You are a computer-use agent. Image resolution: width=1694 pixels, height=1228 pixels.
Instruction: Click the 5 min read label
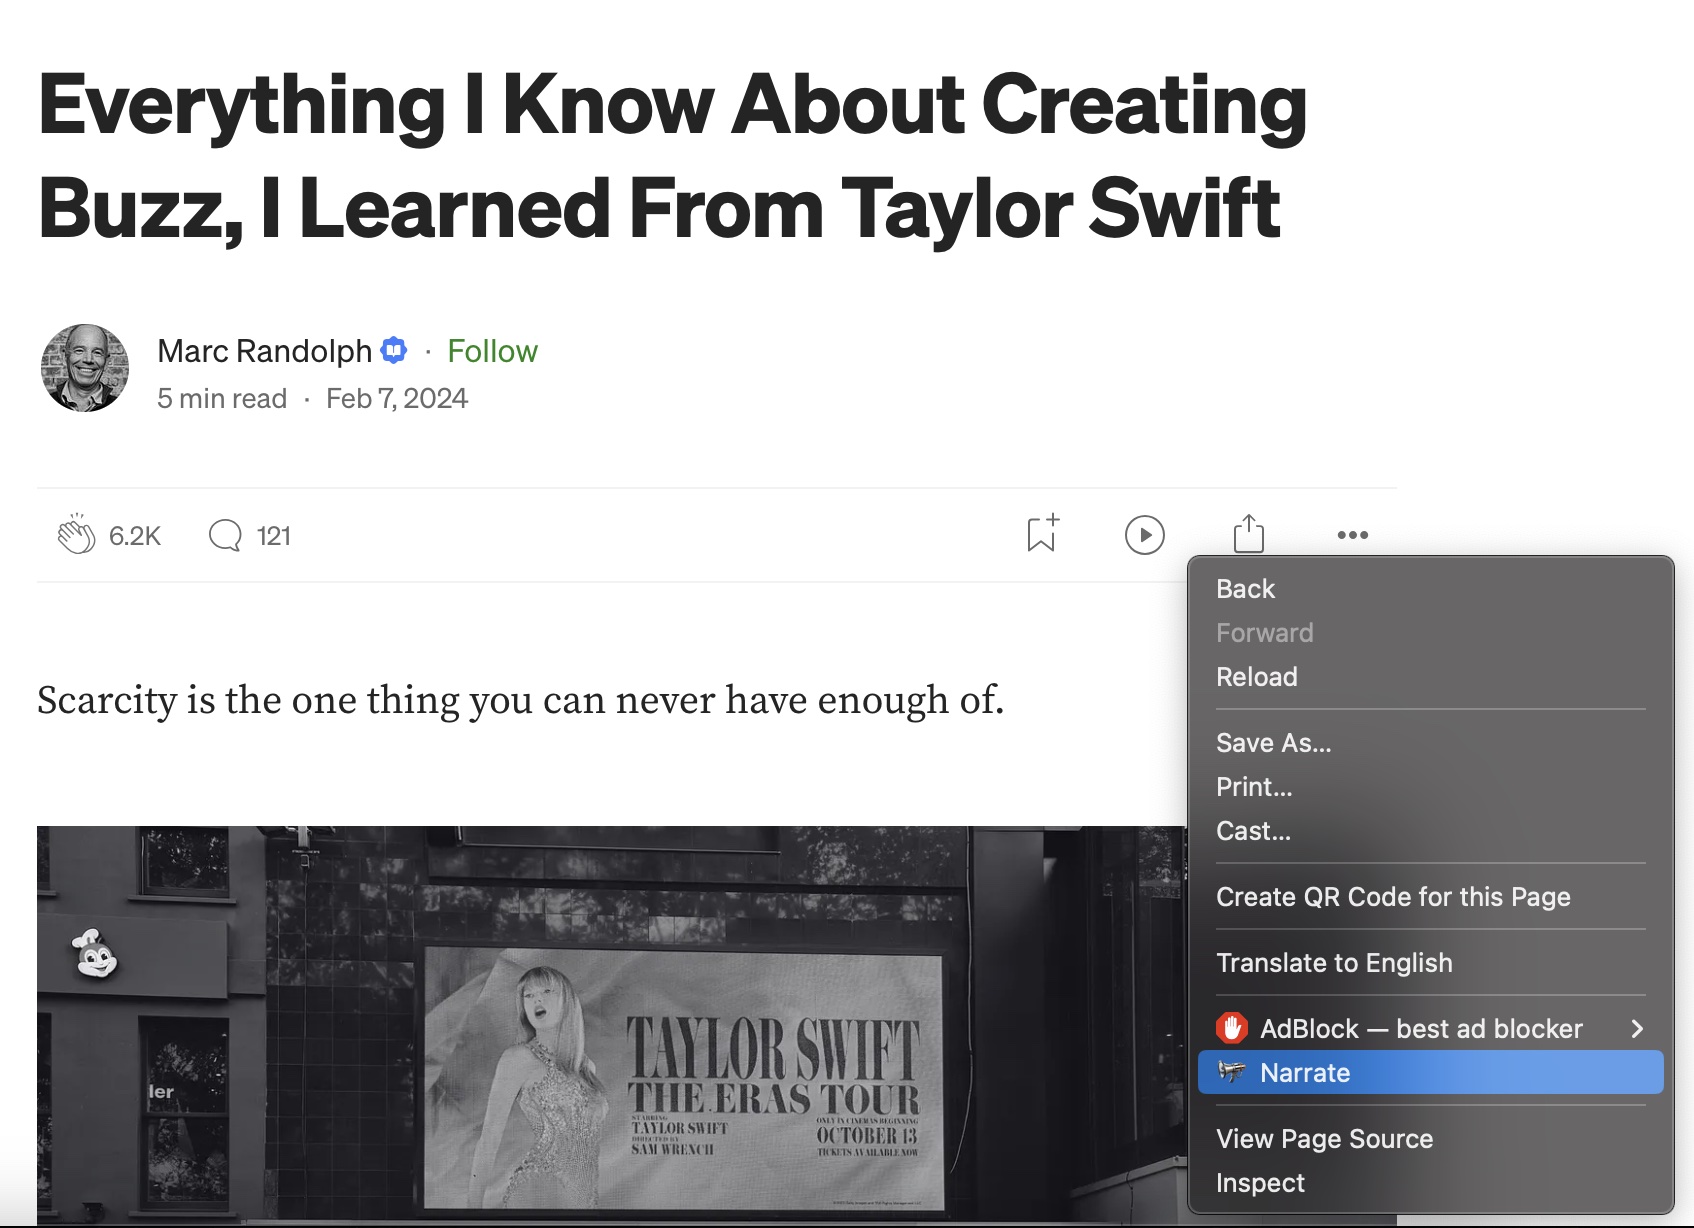[x=222, y=398]
